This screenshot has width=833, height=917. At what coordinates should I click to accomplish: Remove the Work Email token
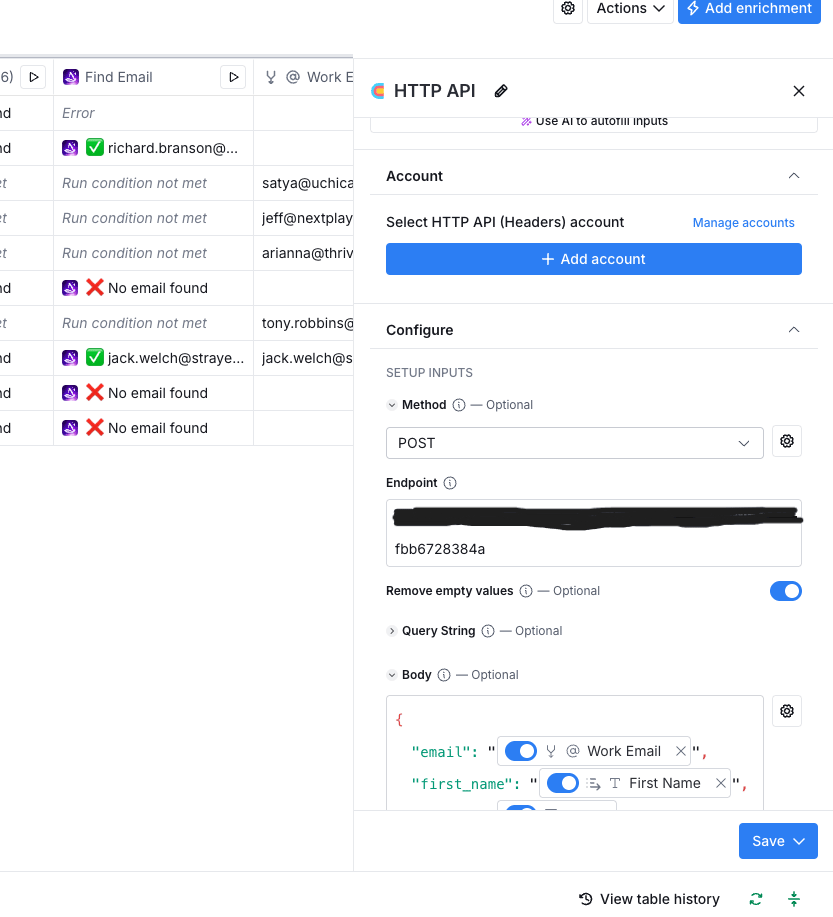click(680, 751)
